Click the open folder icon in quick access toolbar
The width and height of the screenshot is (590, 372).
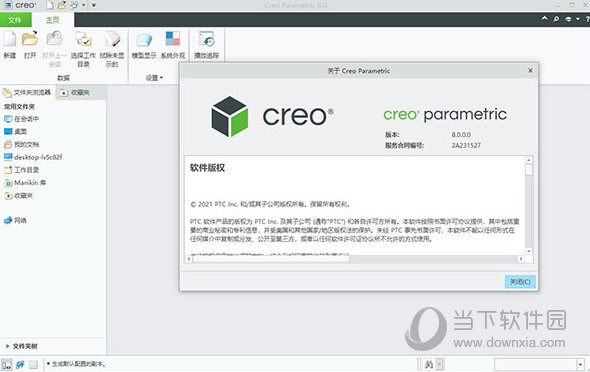point(62,5)
